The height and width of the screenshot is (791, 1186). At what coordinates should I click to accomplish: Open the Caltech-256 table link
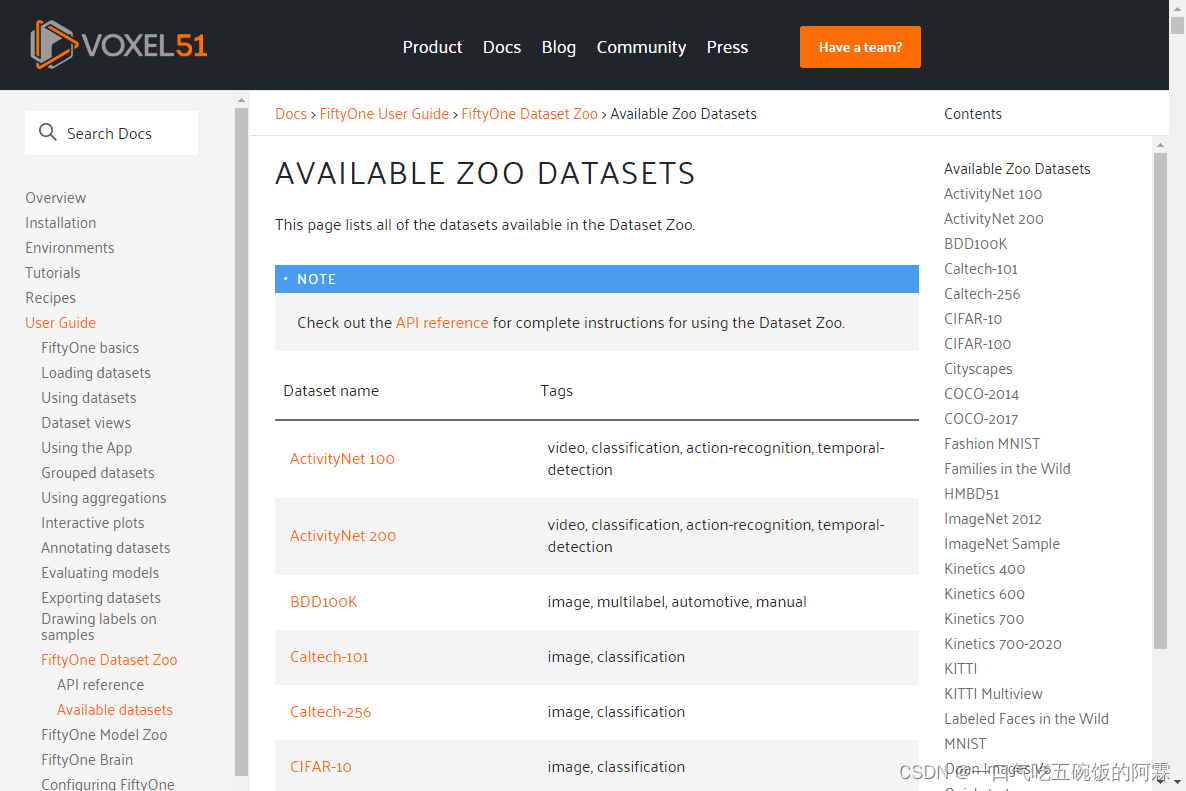coord(331,712)
